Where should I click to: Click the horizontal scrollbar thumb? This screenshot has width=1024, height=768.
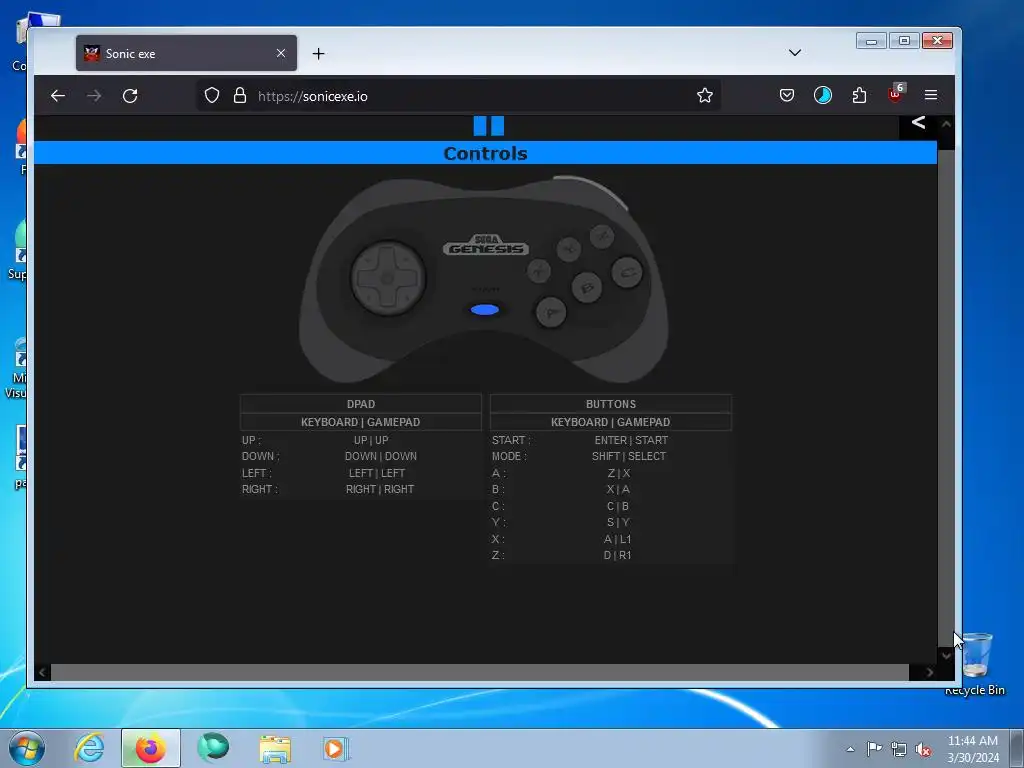click(x=480, y=672)
